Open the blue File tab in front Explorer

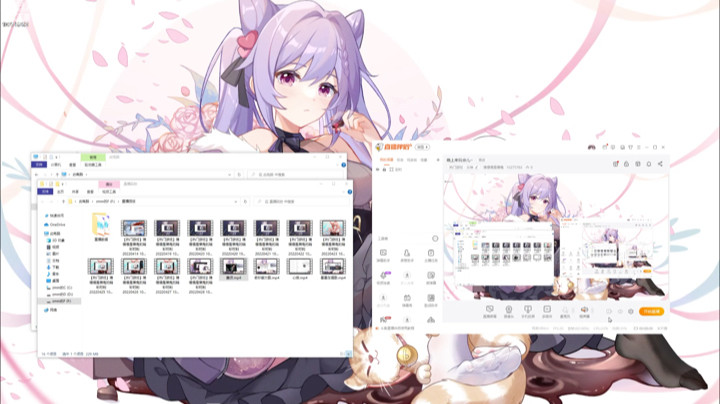(x=45, y=191)
